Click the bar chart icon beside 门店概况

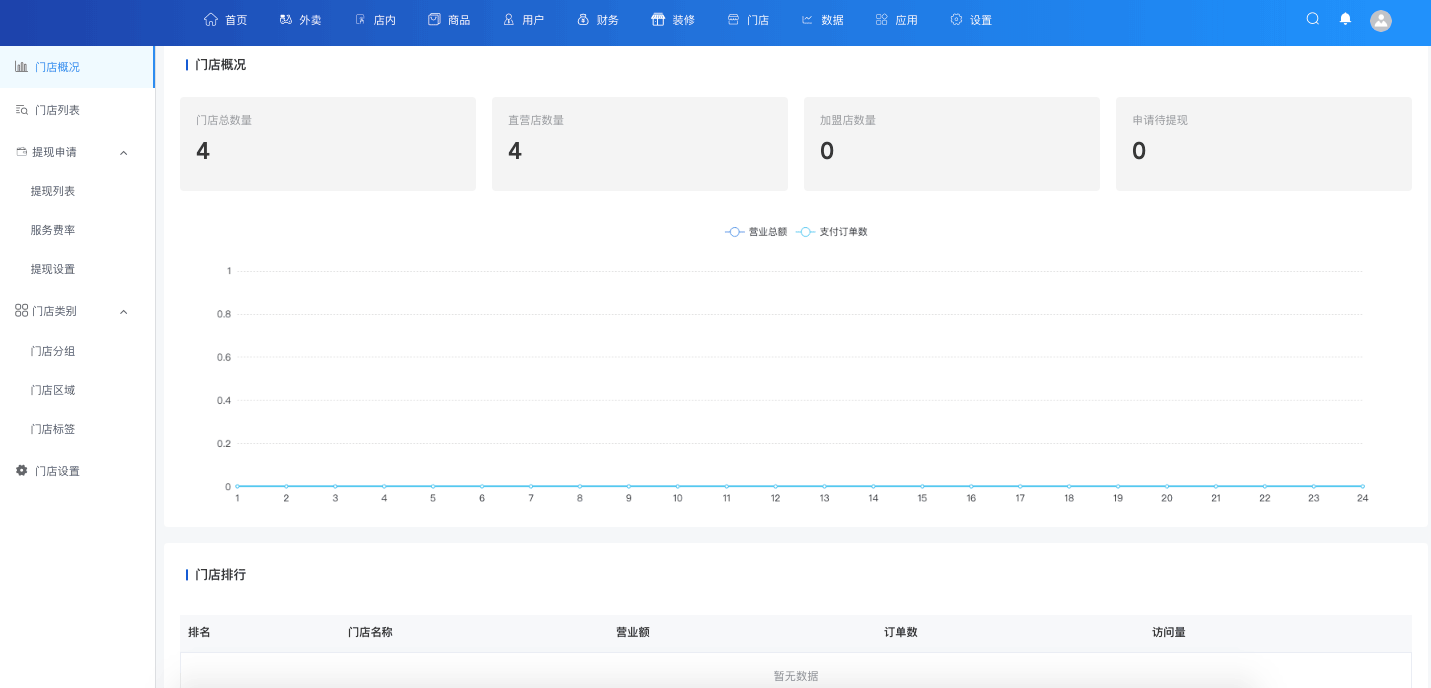click(21, 67)
